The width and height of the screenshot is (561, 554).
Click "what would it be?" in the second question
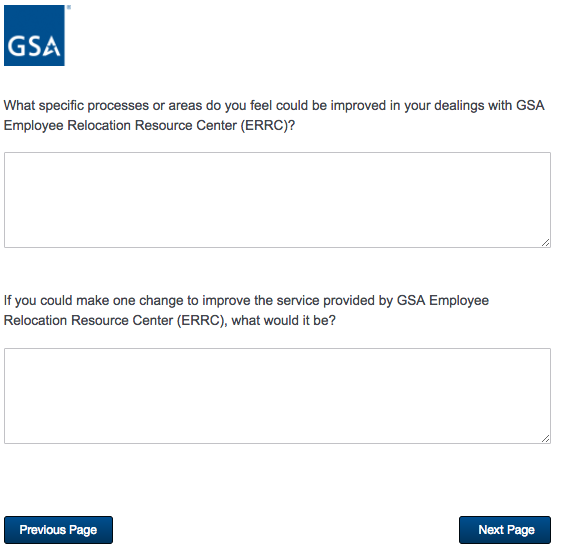click(283, 320)
